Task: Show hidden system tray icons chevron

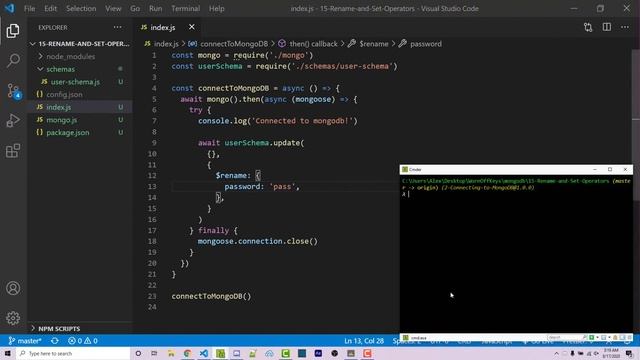Action: point(556,353)
